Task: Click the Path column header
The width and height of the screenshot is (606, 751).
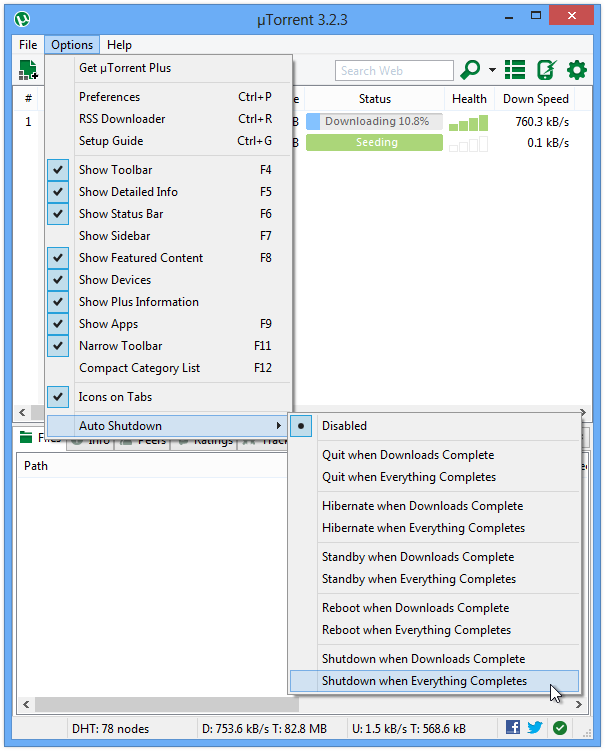Action: point(36,466)
